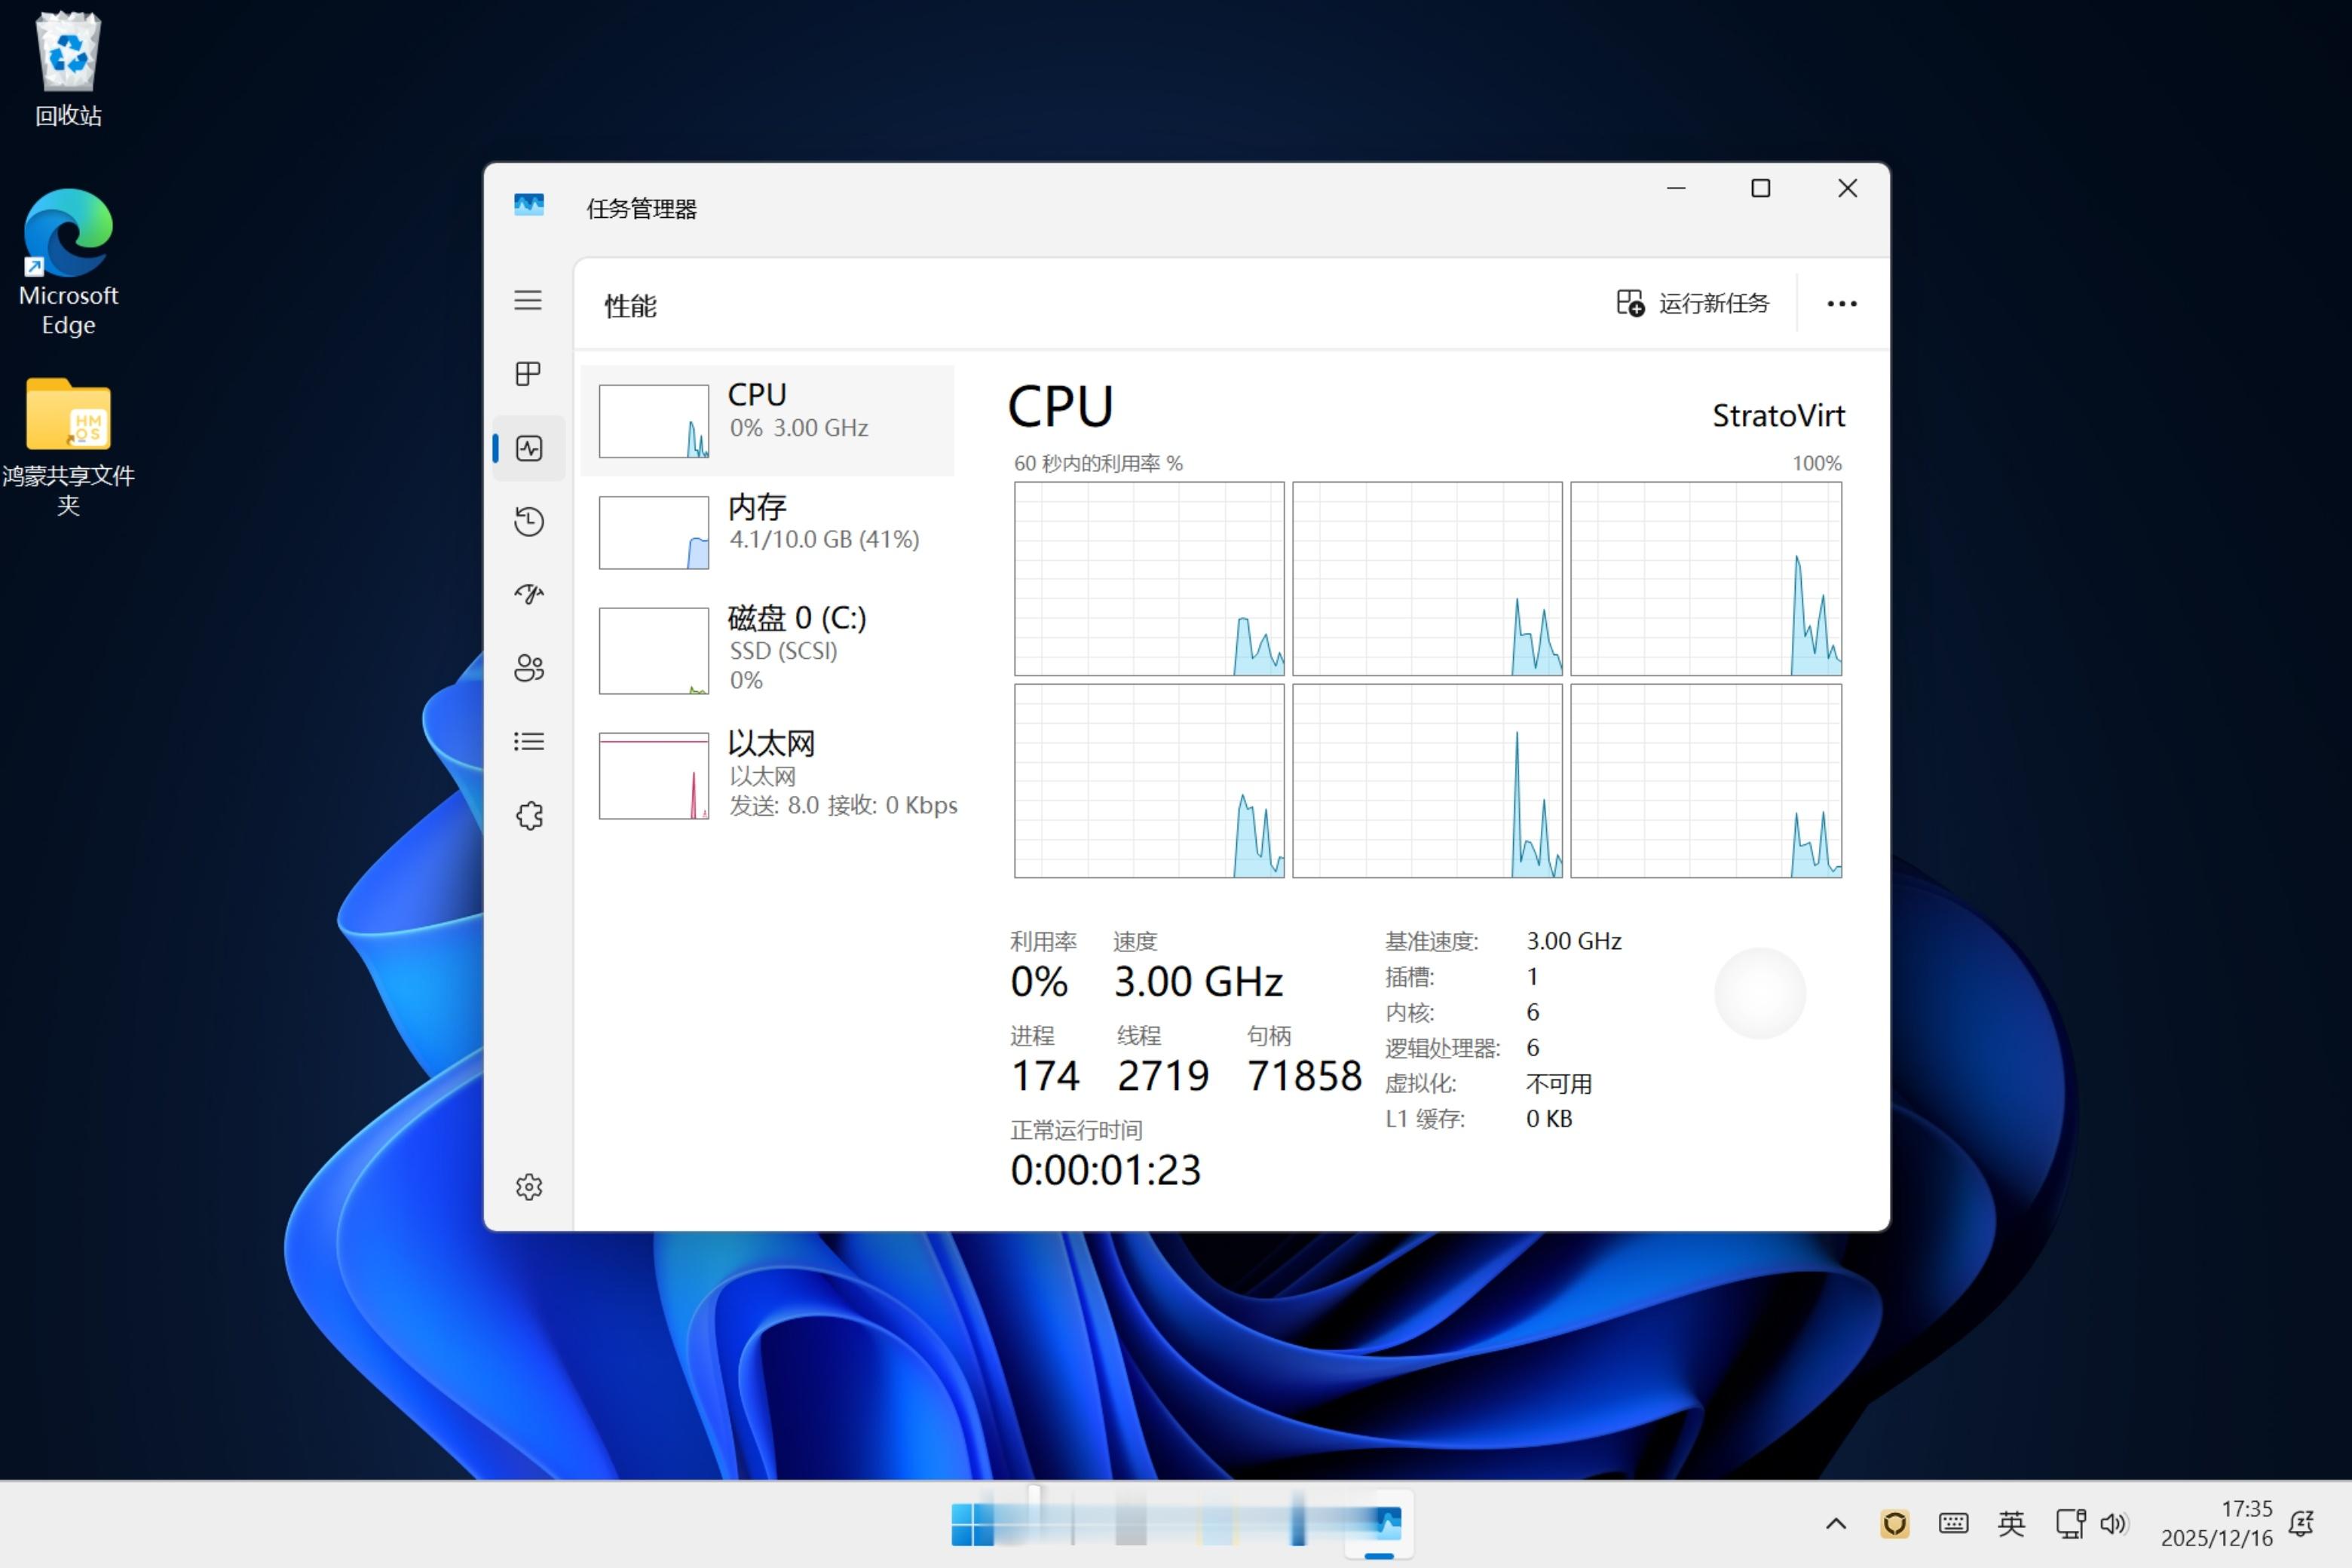This screenshot has width=2352, height=1568.
Task: Open Task Manager settings gear
Action: click(x=528, y=1187)
